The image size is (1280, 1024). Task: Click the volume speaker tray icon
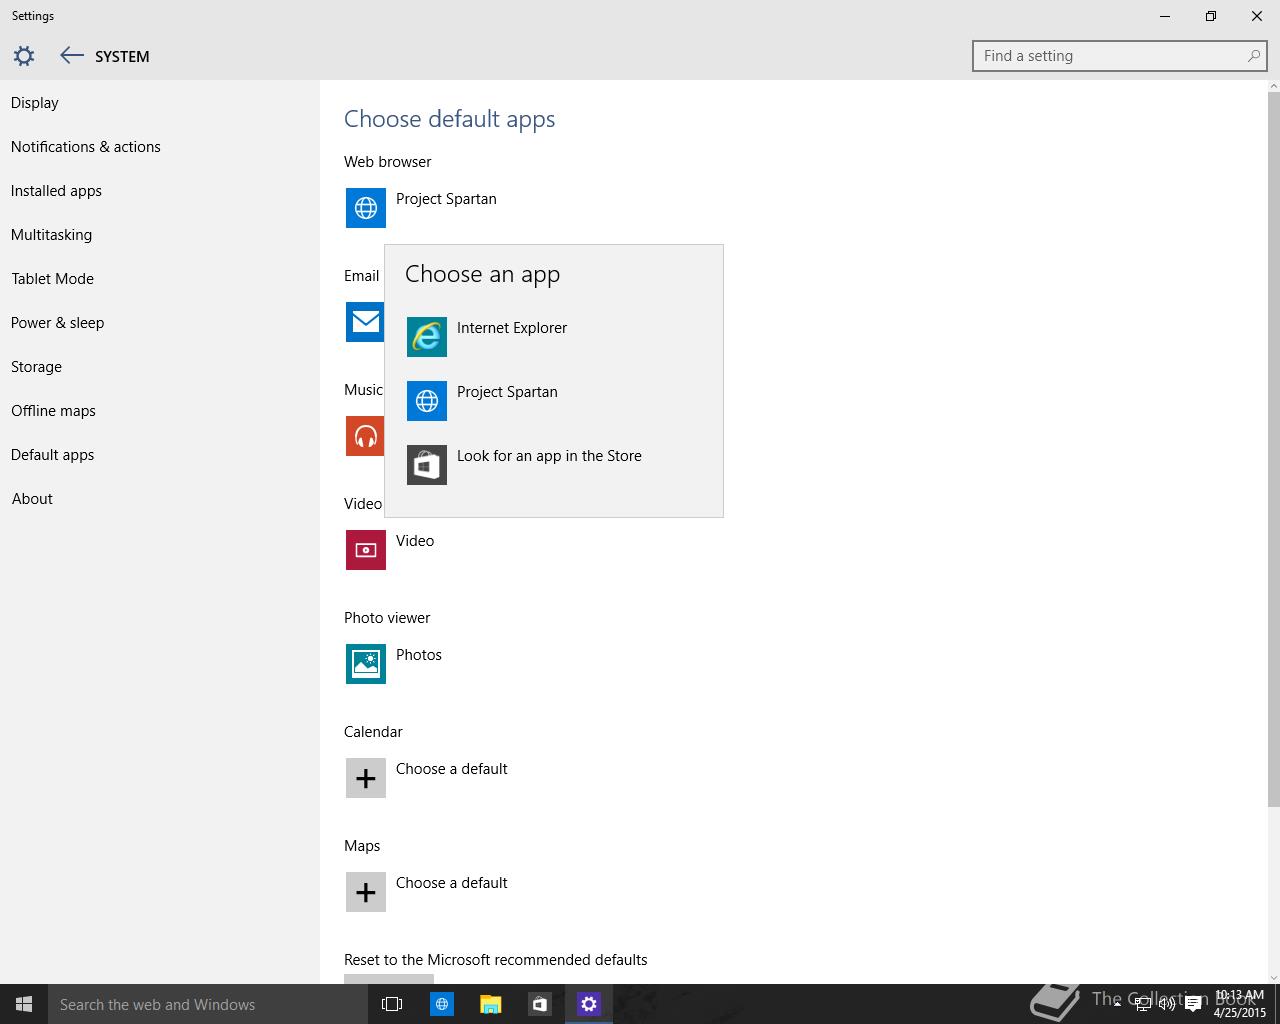coord(1167,1005)
